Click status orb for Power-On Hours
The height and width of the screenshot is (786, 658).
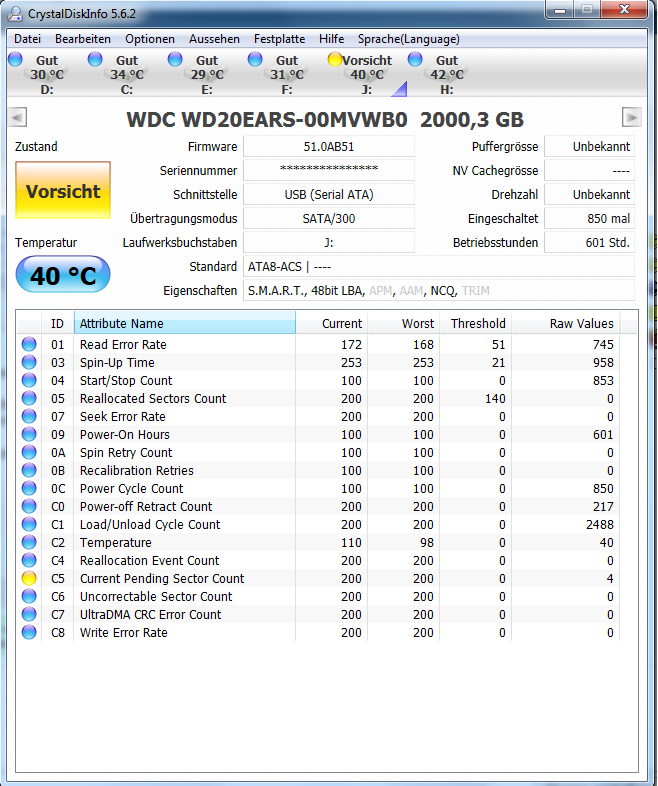point(29,434)
